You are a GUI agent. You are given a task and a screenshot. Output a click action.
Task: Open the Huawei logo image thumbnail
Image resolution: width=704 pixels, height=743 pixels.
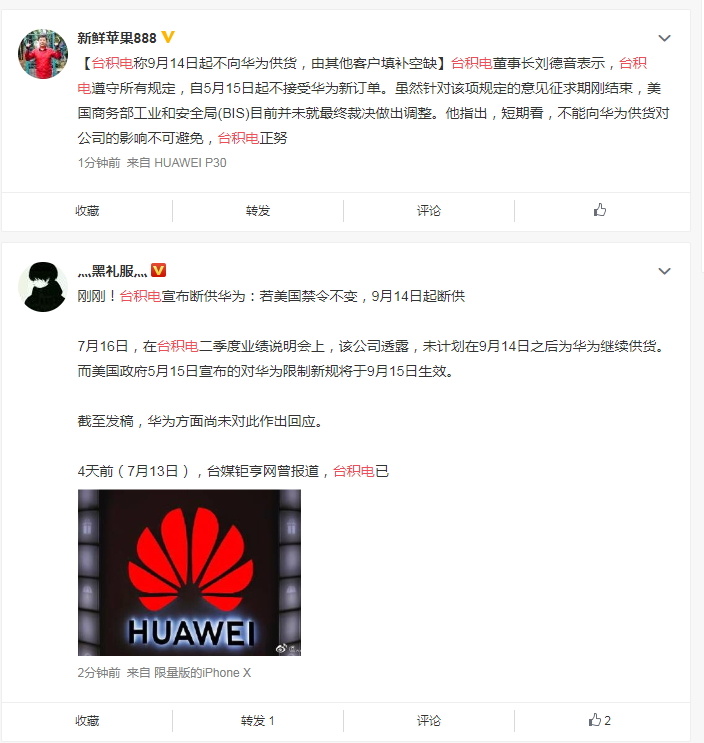click(x=190, y=572)
